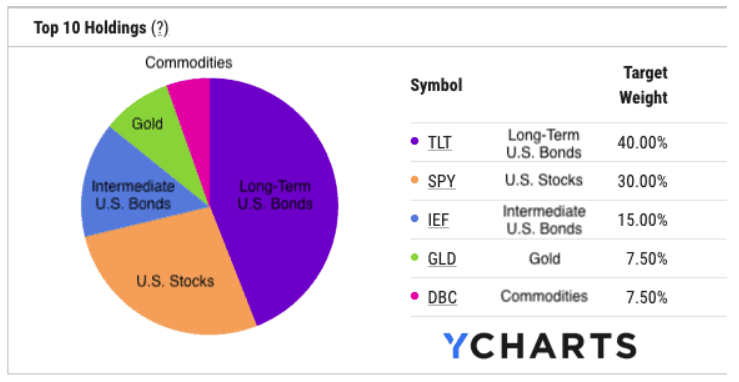The width and height of the screenshot is (739, 382).
Task: Open the IEF ticker link
Action: tap(438, 219)
